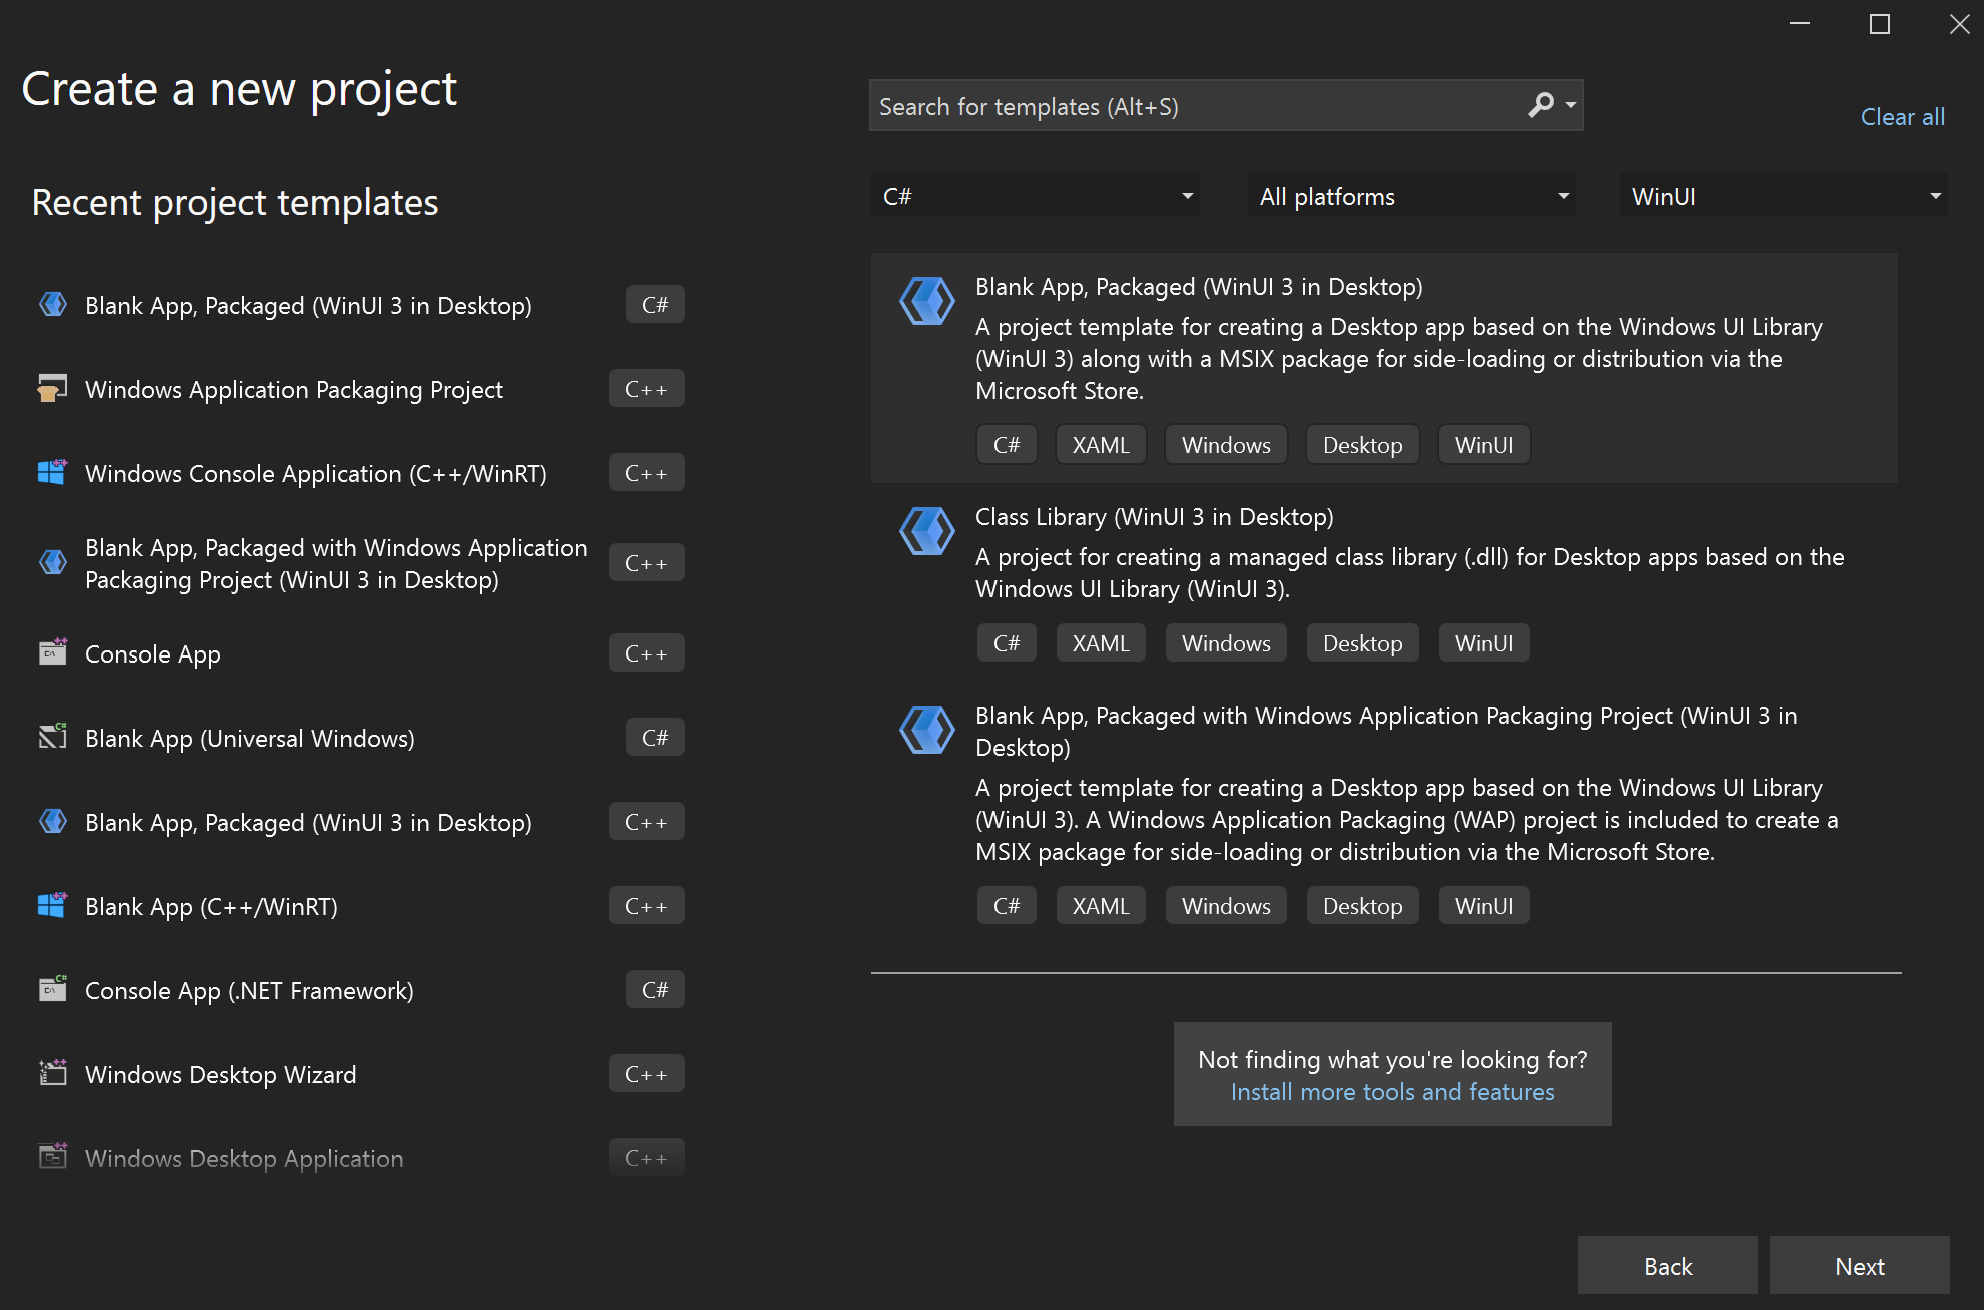The image size is (1984, 1310).
Task: Select Windows Console Application C++ icon
Action: 53,474
